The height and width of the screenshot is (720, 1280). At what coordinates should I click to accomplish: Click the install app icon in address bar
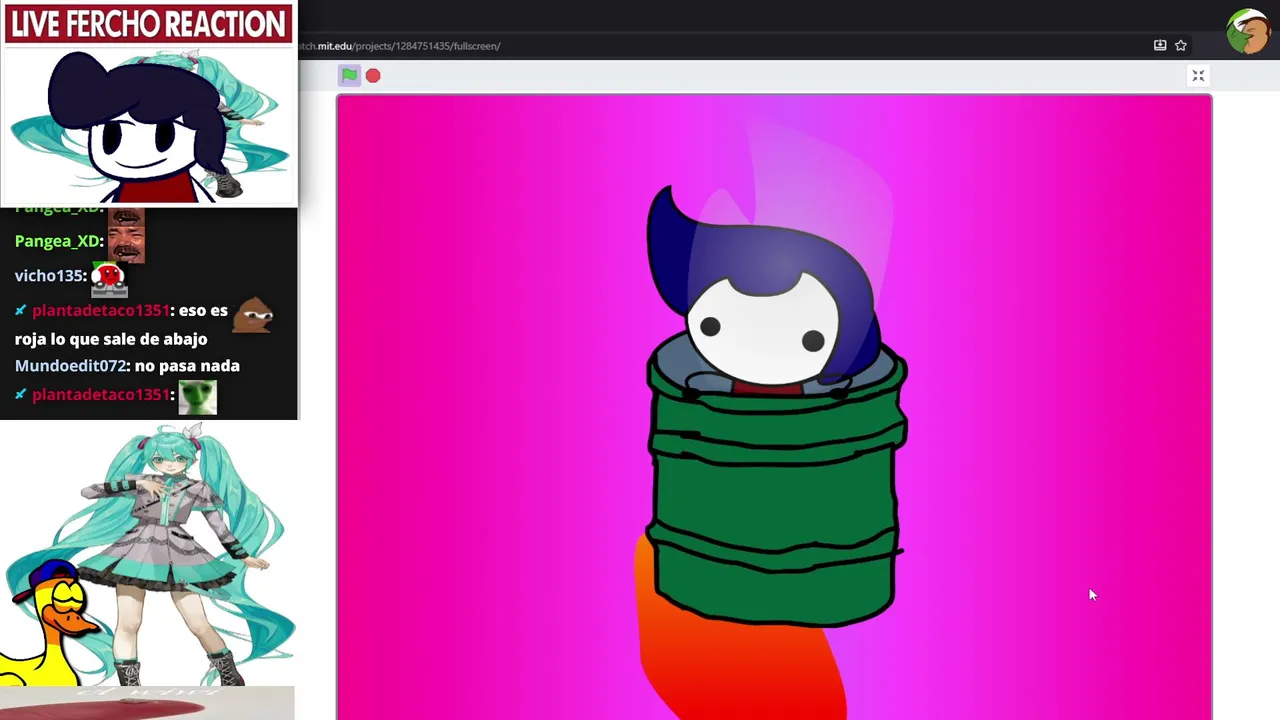pos(1160,45)
